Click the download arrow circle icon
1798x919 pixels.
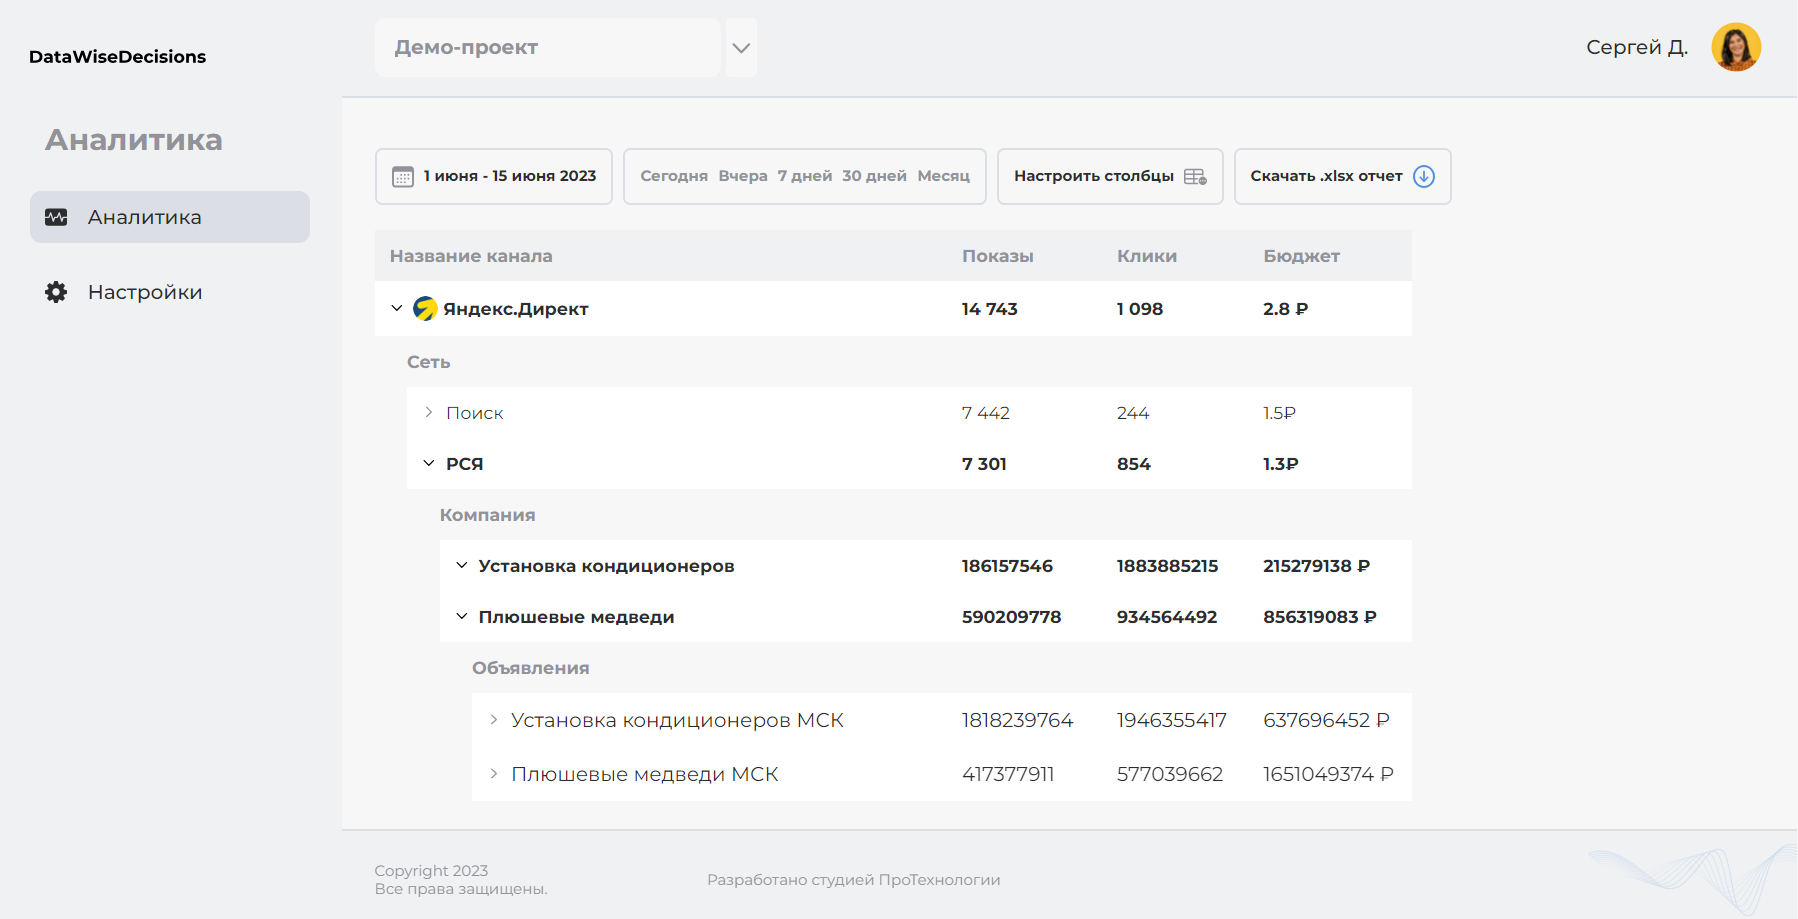tap(1424, 177)
